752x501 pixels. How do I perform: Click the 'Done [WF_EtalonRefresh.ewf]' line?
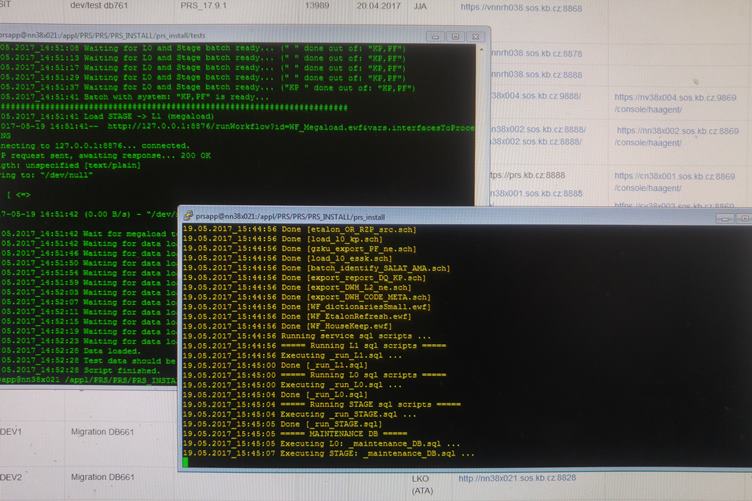pyautogui.click(x=297, y=316)
